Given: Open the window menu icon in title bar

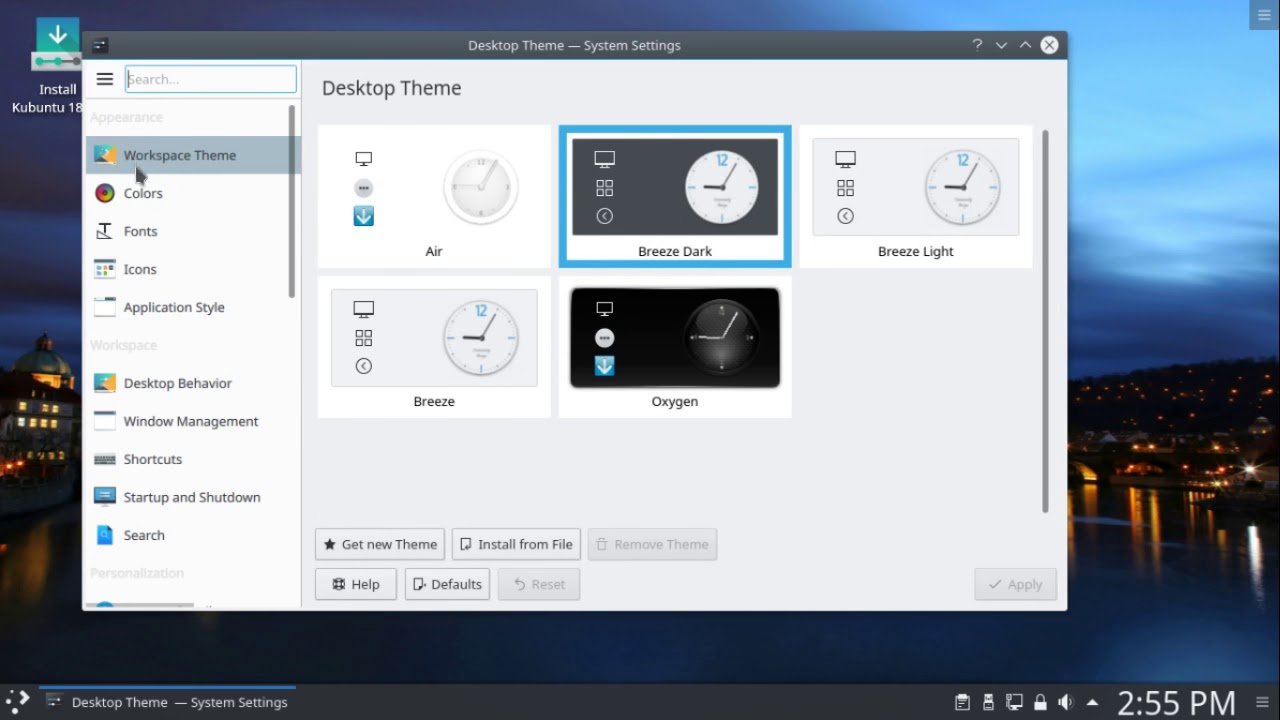Looking at the screenshot, I should [x=100, y=45].
